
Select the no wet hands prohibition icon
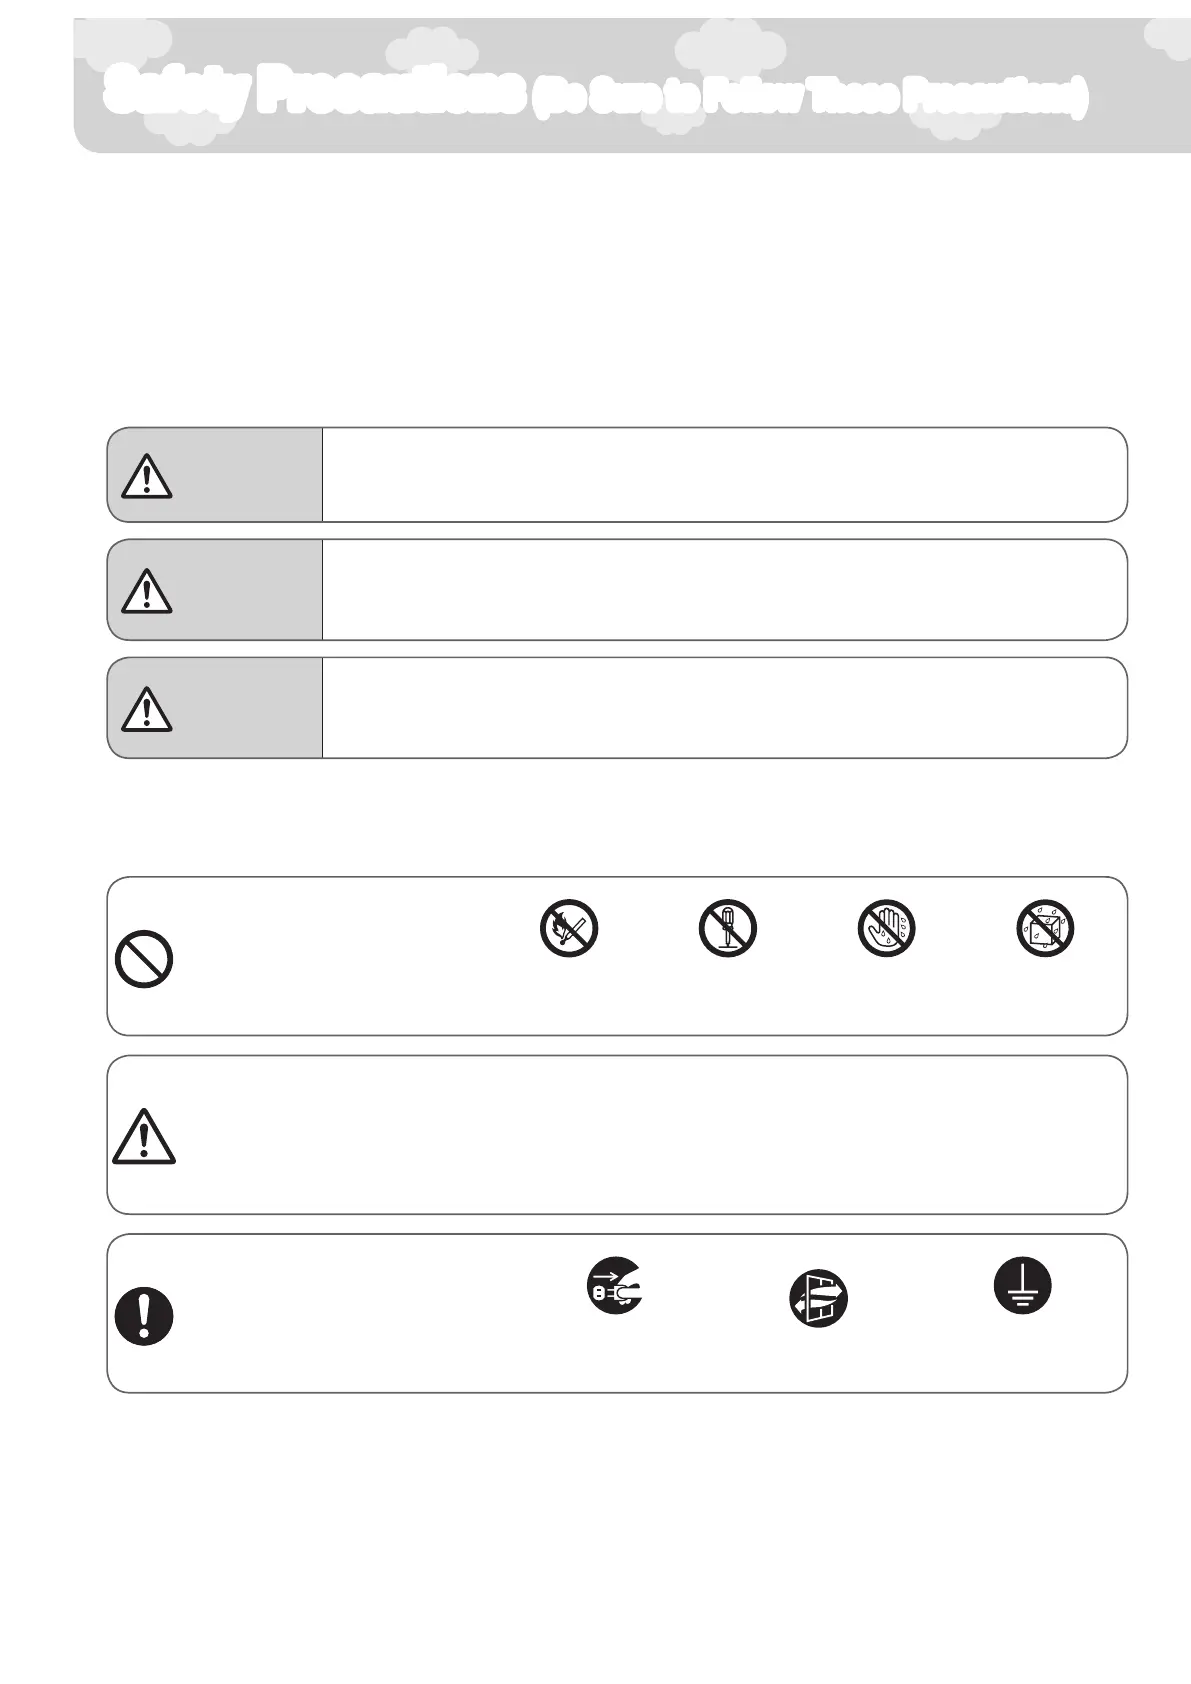coord(887,928)
